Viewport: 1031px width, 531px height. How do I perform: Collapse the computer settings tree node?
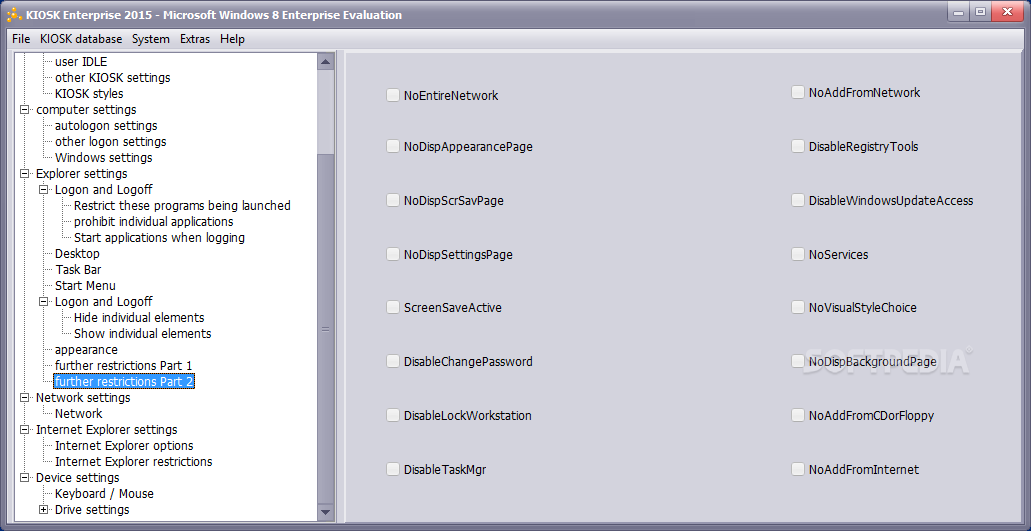[25, 110]
